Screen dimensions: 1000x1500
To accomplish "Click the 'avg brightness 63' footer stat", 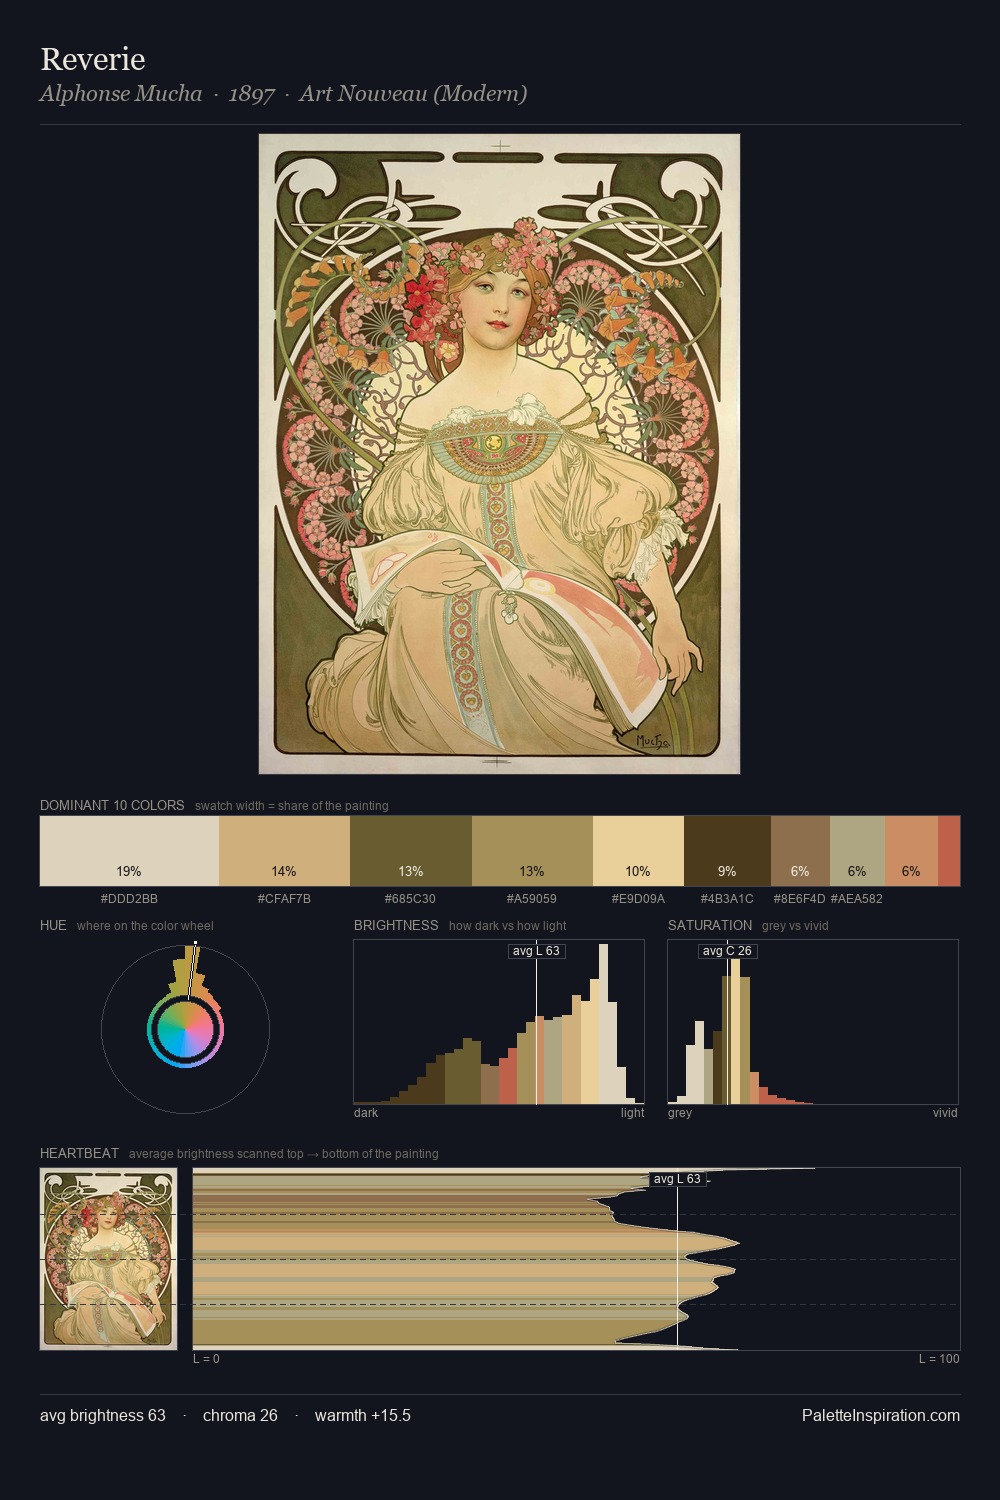I will coord(103,1415).
